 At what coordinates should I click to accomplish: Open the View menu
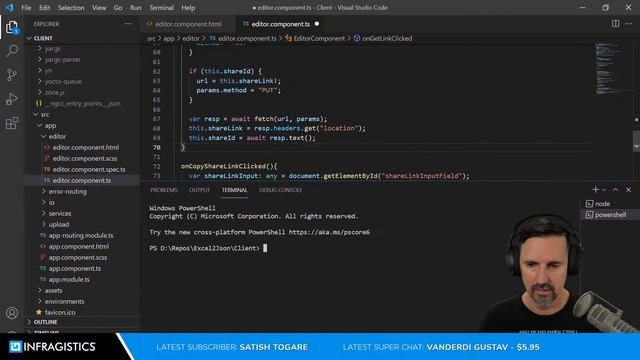coord(99,8)
